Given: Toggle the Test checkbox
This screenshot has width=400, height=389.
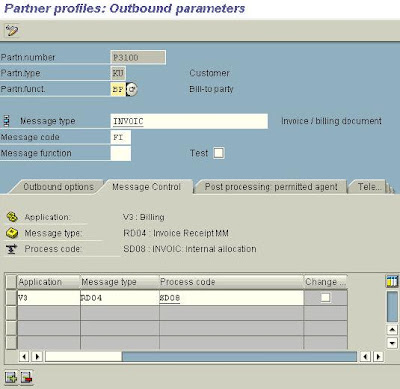Looking at the screenshot, I should pos(219,153).
